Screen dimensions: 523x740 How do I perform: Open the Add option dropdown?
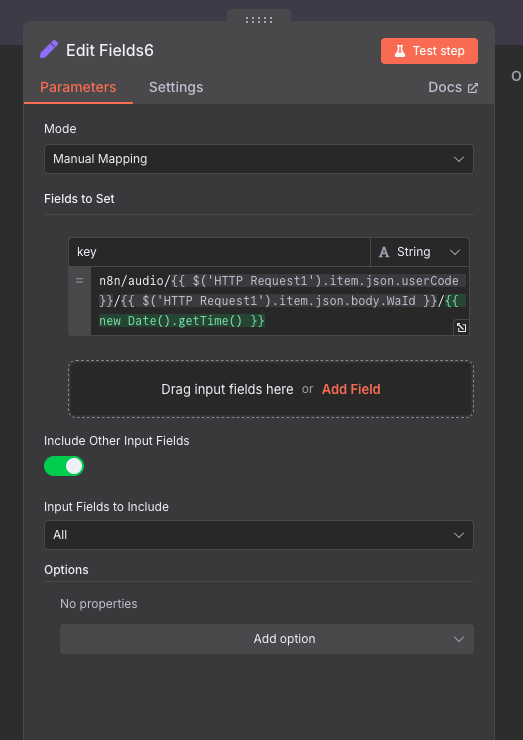click(267, 639)
